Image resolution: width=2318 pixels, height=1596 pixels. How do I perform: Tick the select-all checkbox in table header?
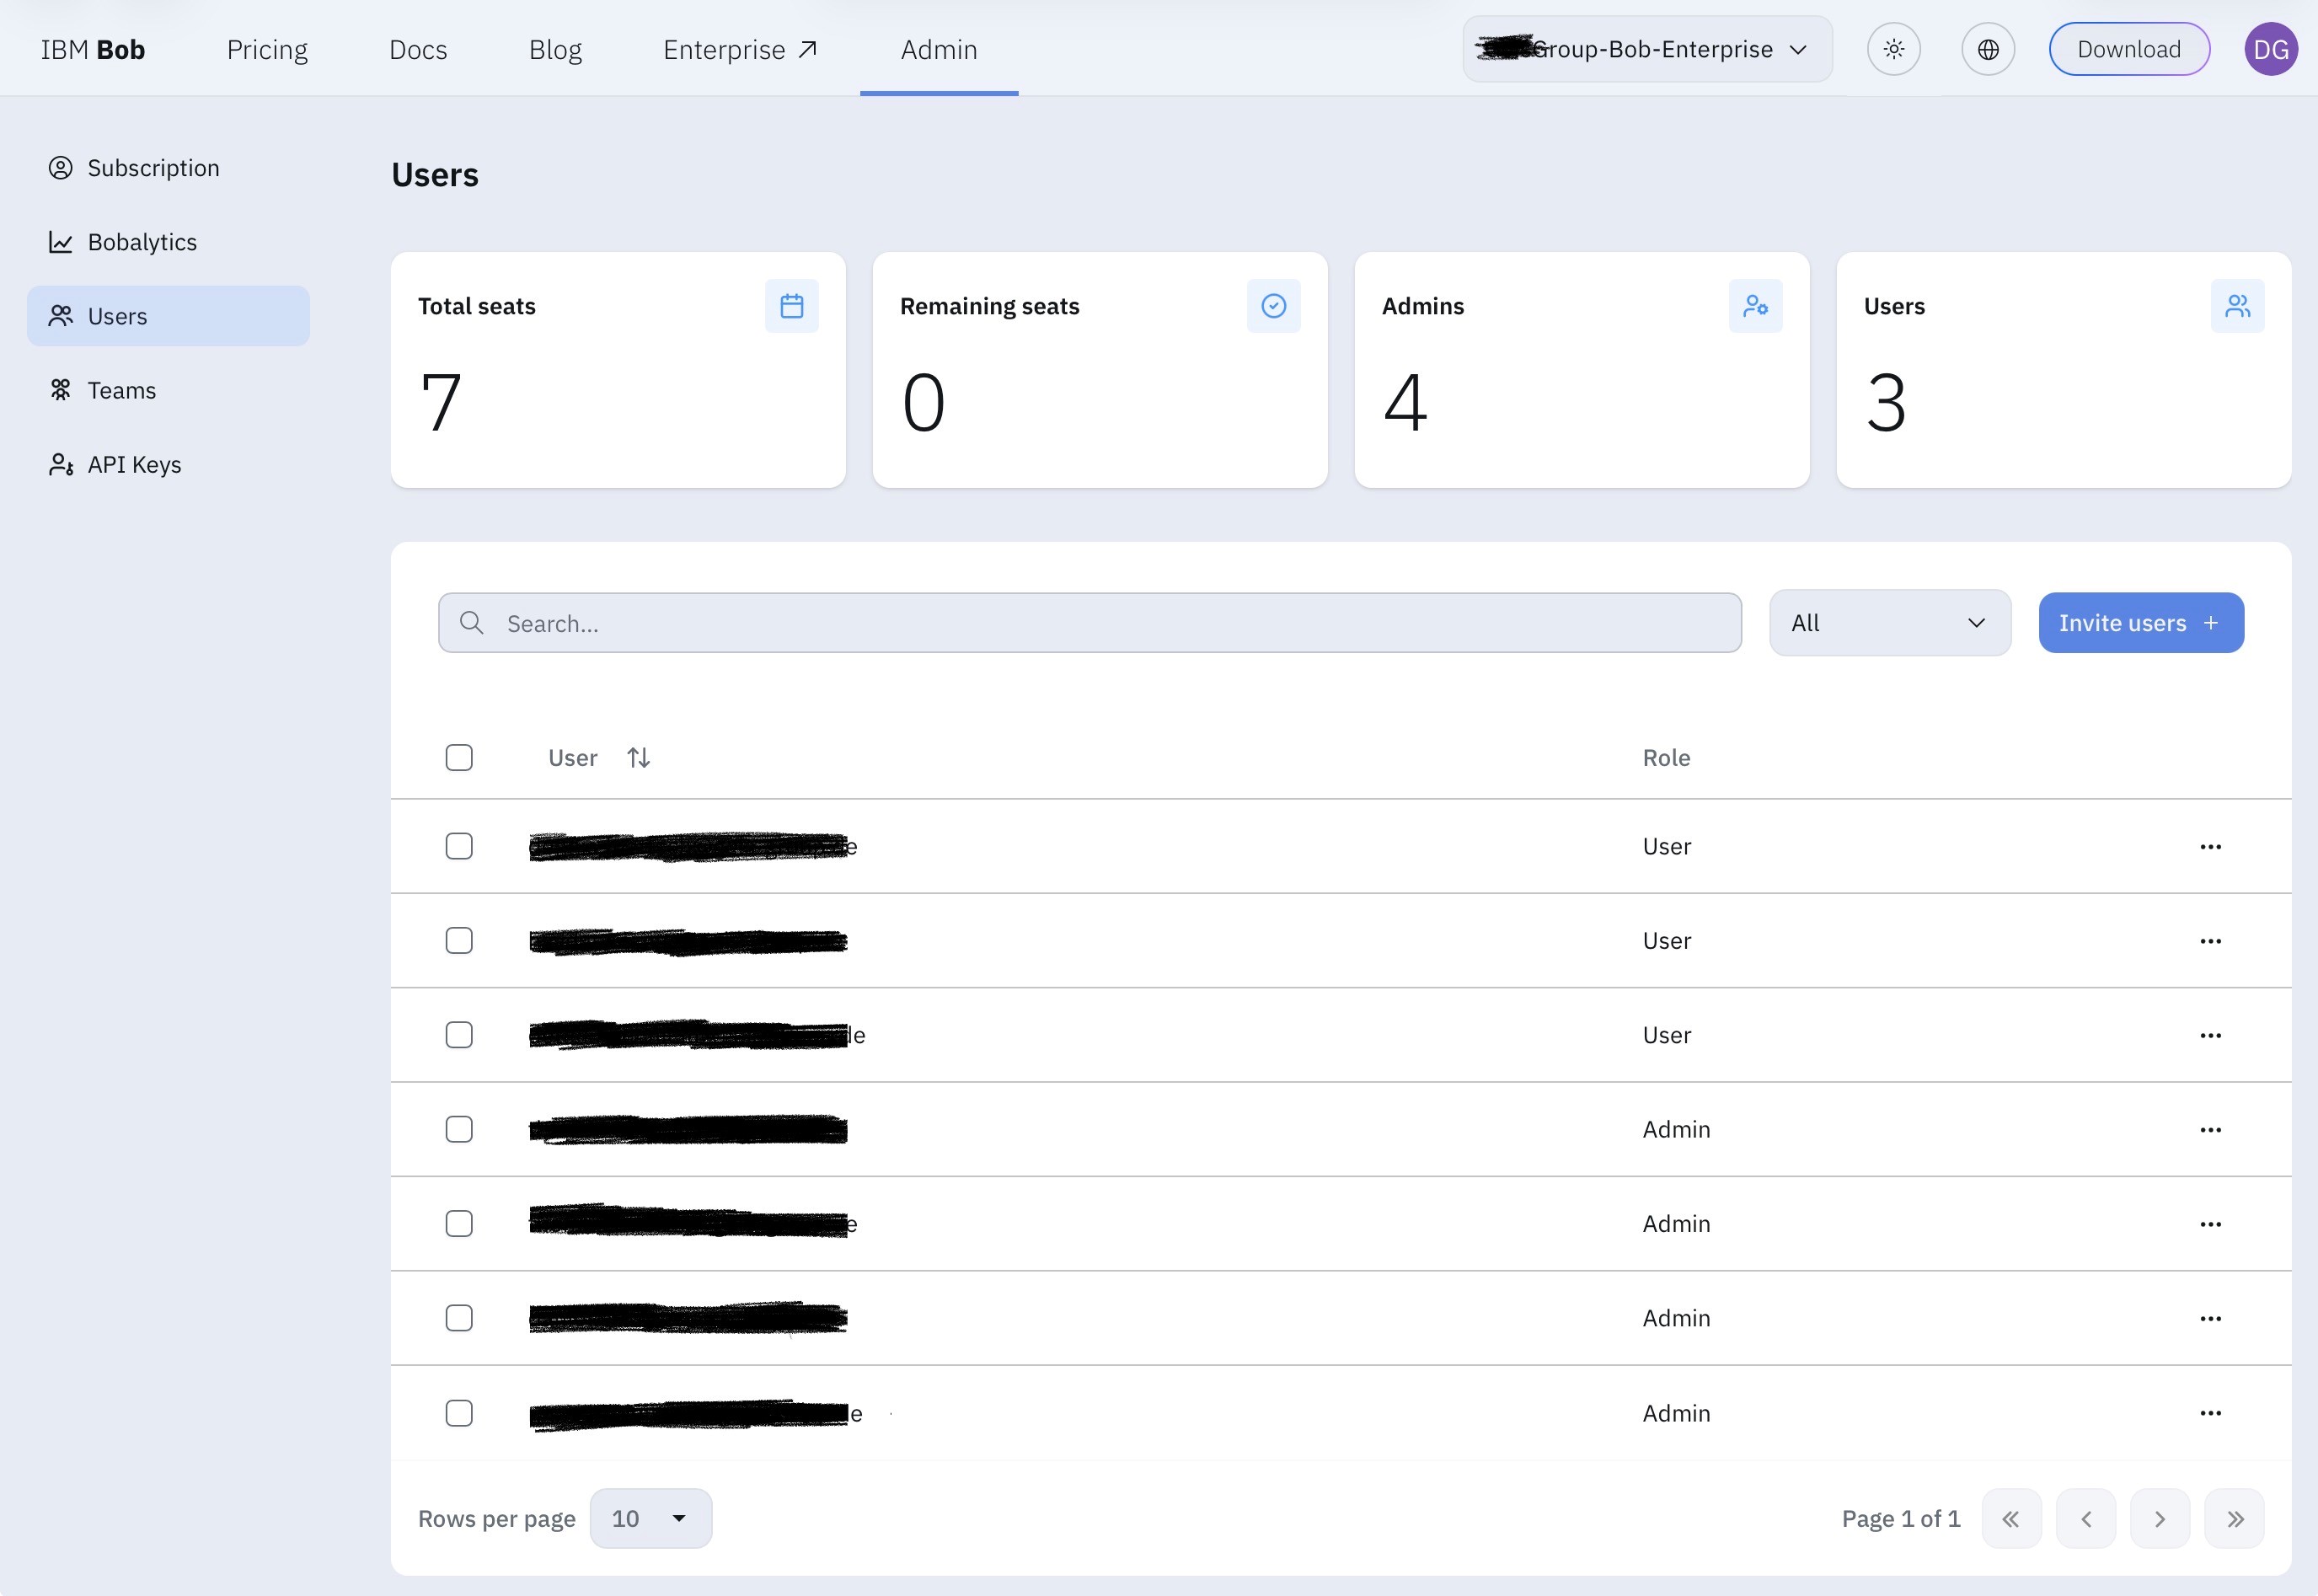coord(459,758)
